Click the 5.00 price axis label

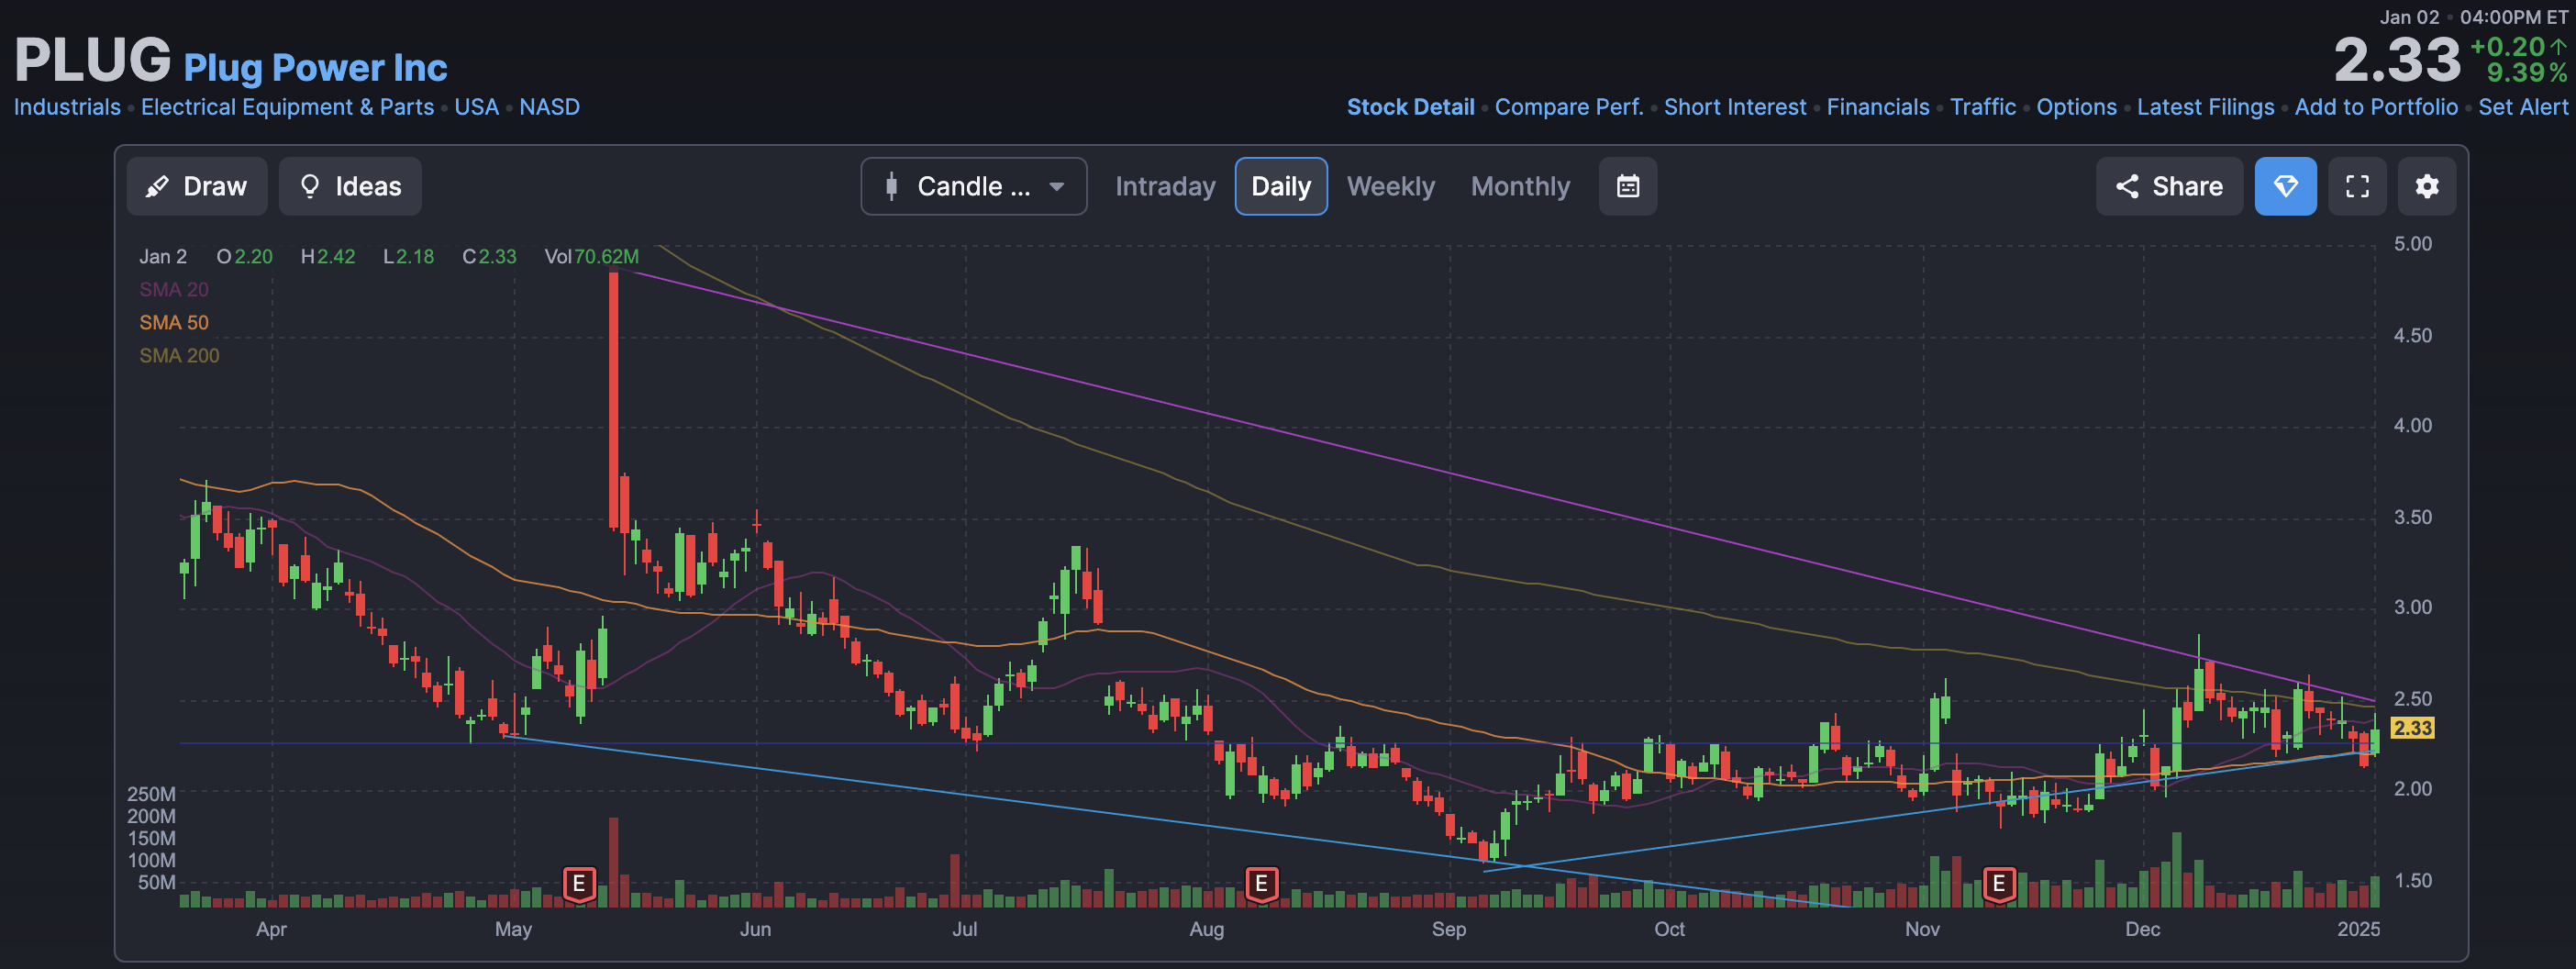coord(2412,244)
